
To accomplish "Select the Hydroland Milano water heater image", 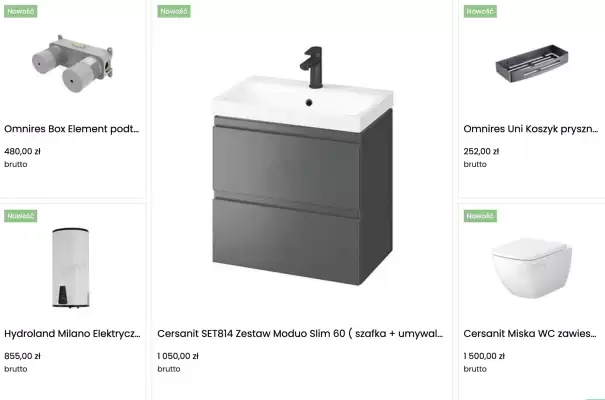I will pos(72,266).
